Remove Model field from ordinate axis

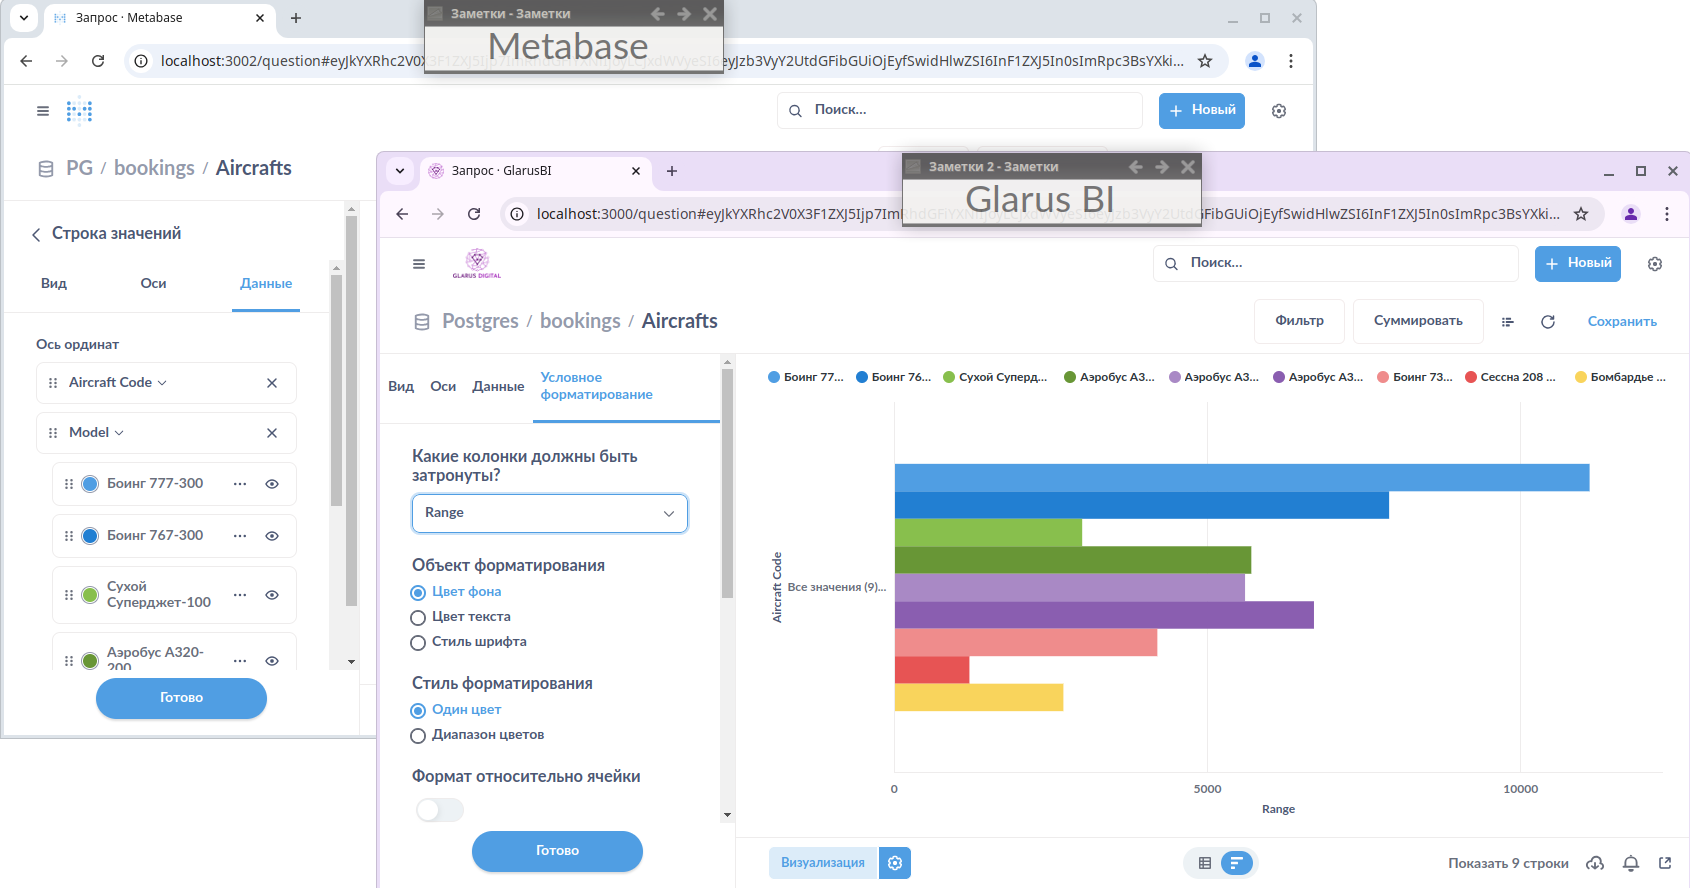click(272, 433)
